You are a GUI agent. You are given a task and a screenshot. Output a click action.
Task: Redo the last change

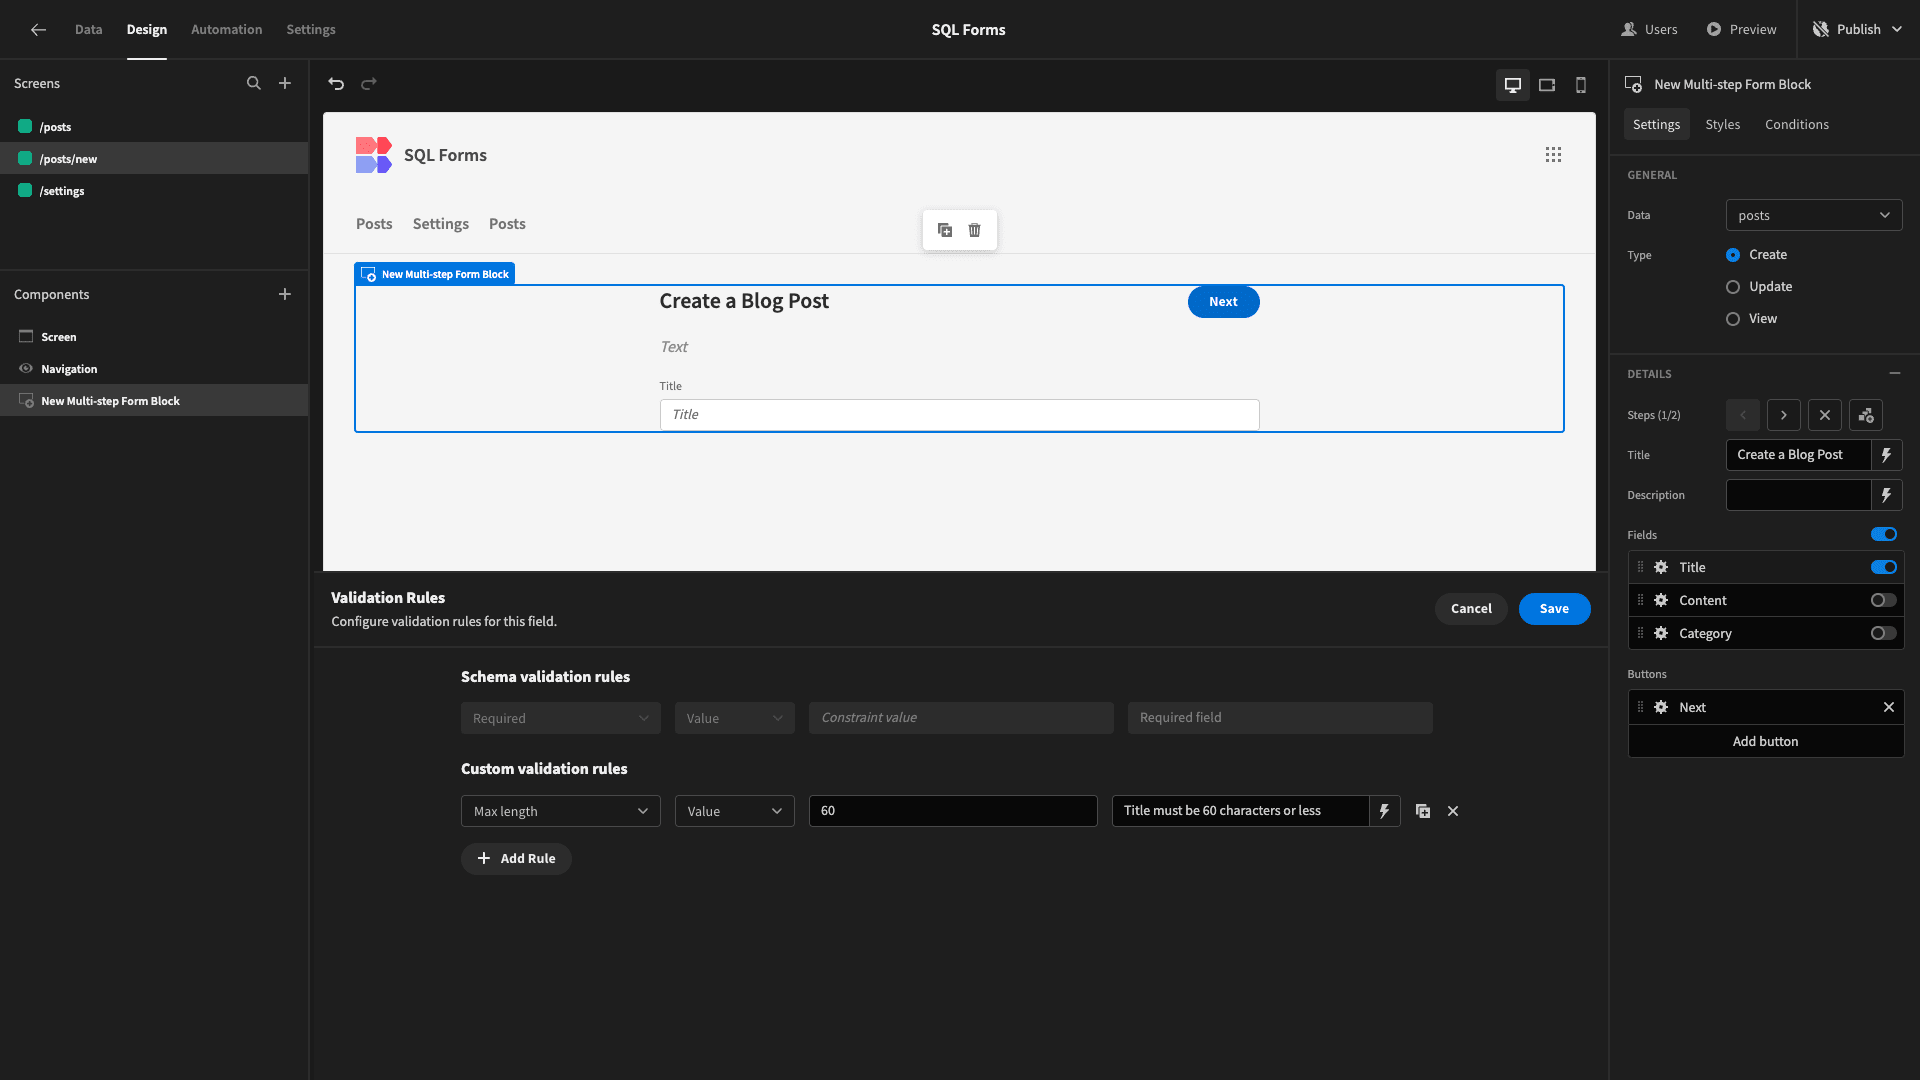pos(369,84)
